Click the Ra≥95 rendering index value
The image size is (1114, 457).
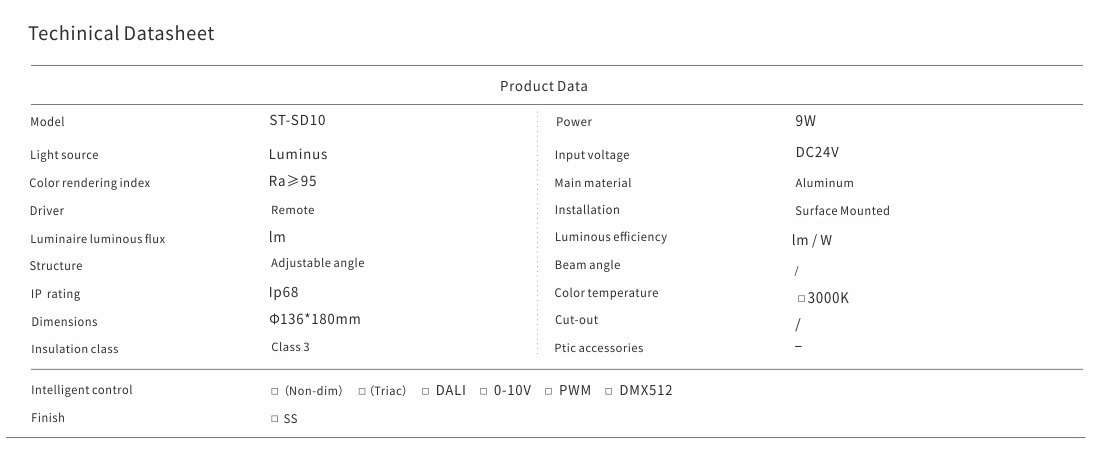tap(292, 181)
